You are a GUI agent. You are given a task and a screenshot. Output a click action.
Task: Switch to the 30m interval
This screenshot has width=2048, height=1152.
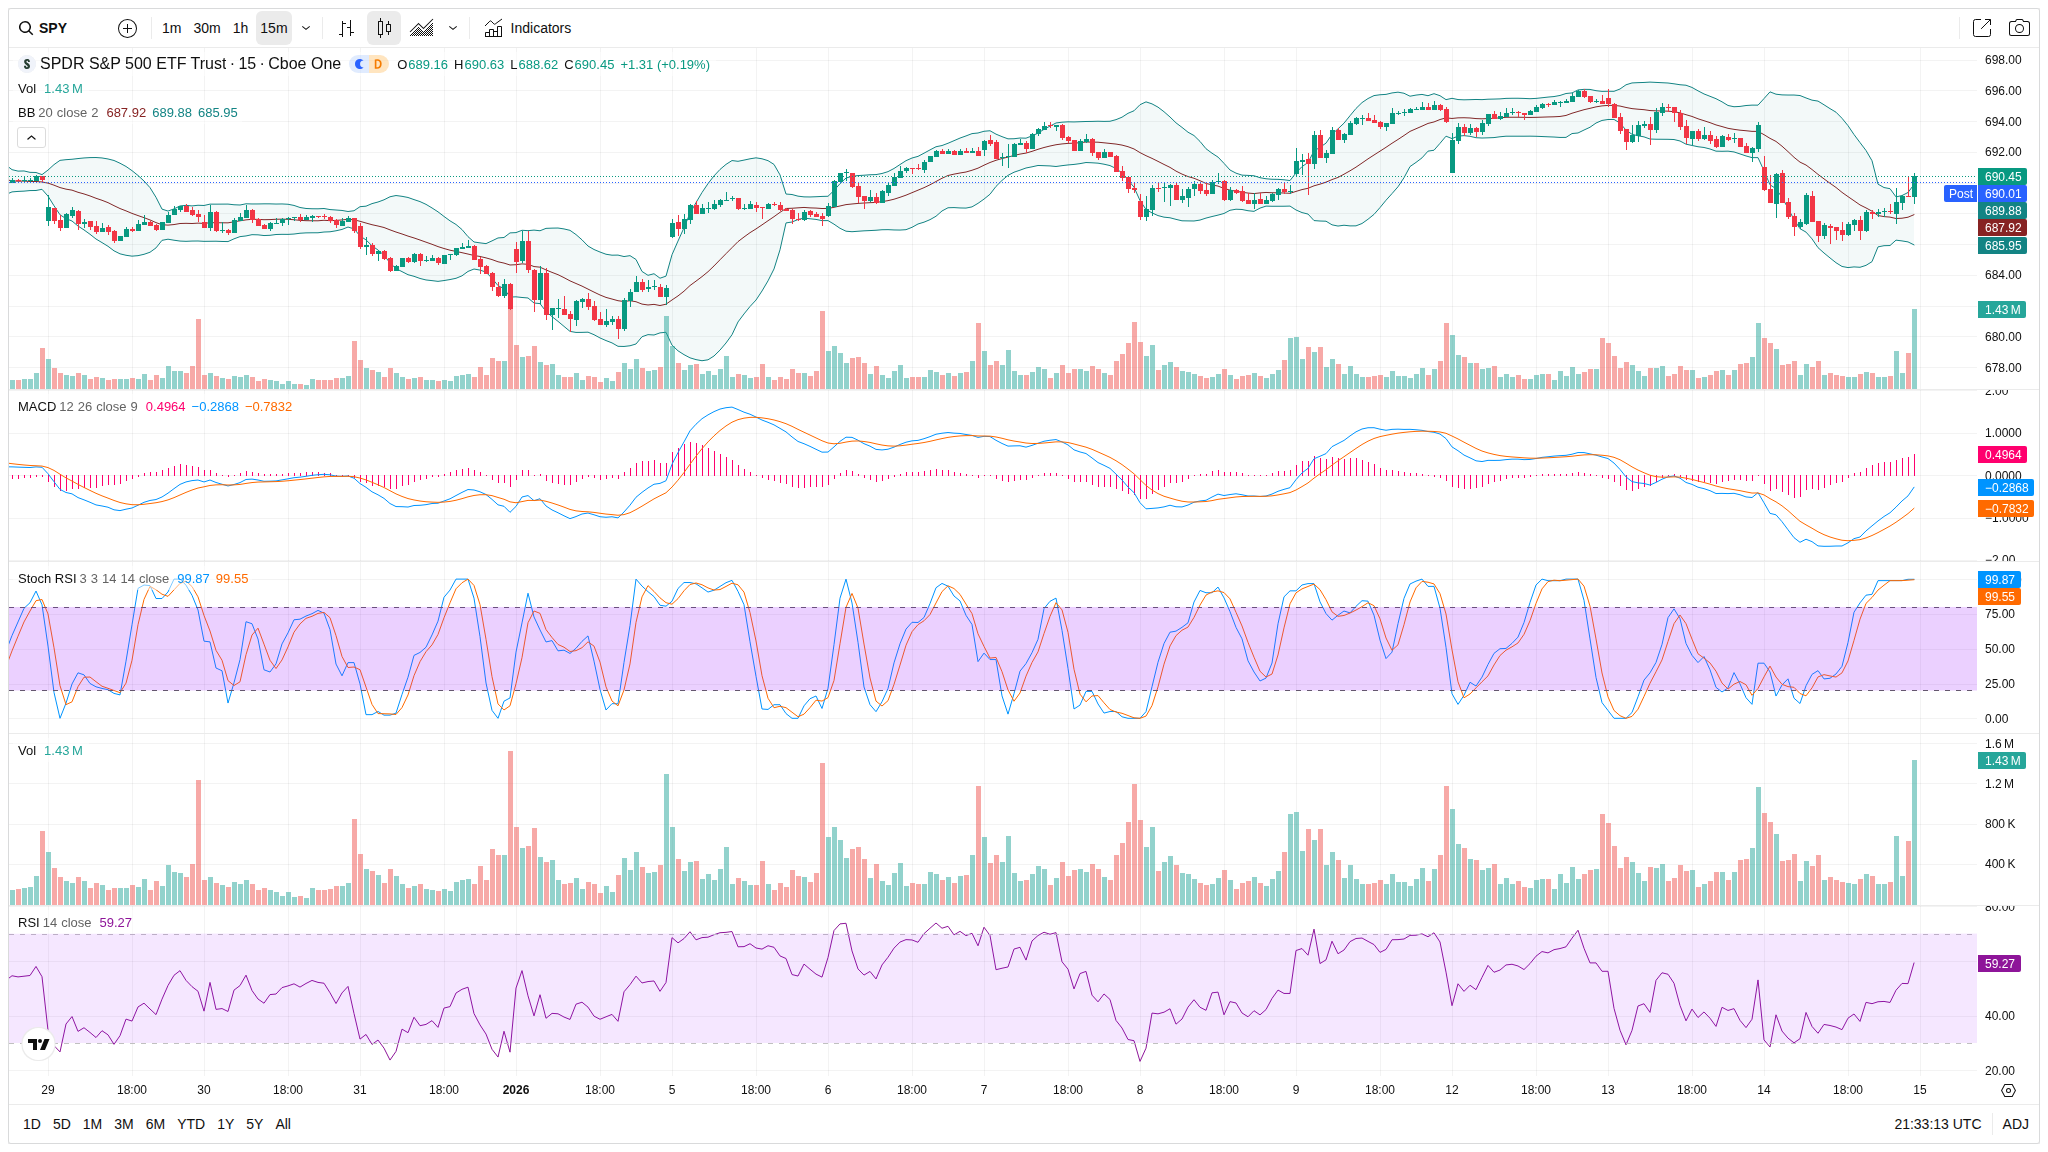(x=207, y=28)
